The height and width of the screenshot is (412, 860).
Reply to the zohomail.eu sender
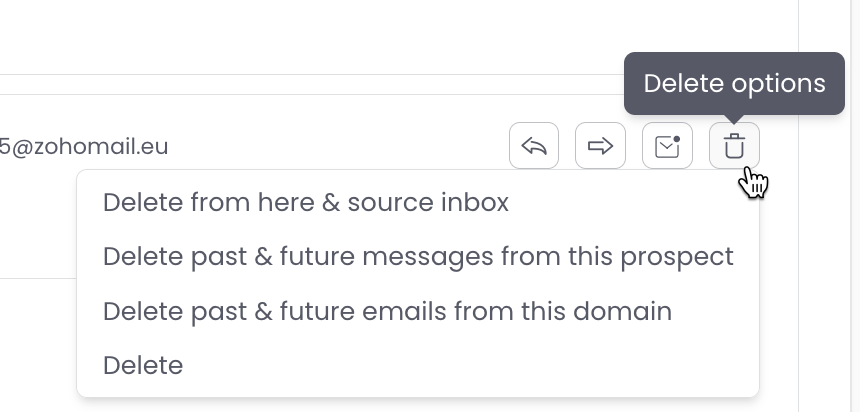(534, 147)
